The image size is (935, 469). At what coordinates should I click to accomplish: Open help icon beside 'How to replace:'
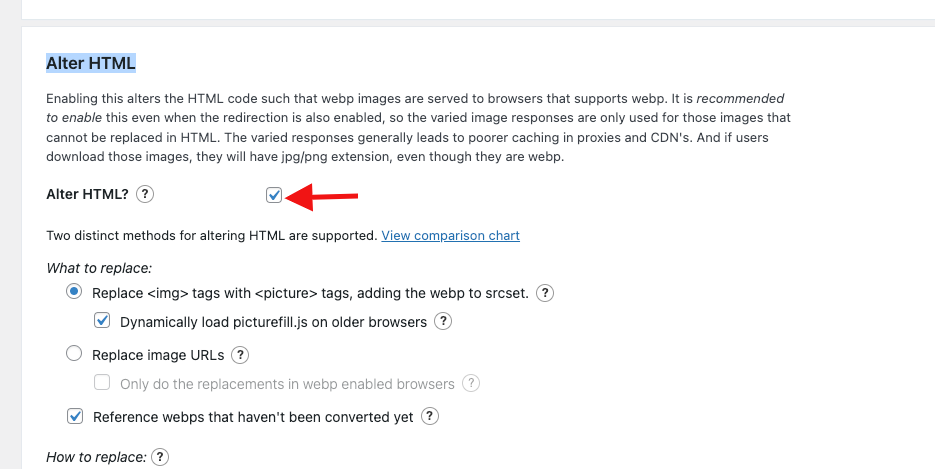(x=160, y=457)
